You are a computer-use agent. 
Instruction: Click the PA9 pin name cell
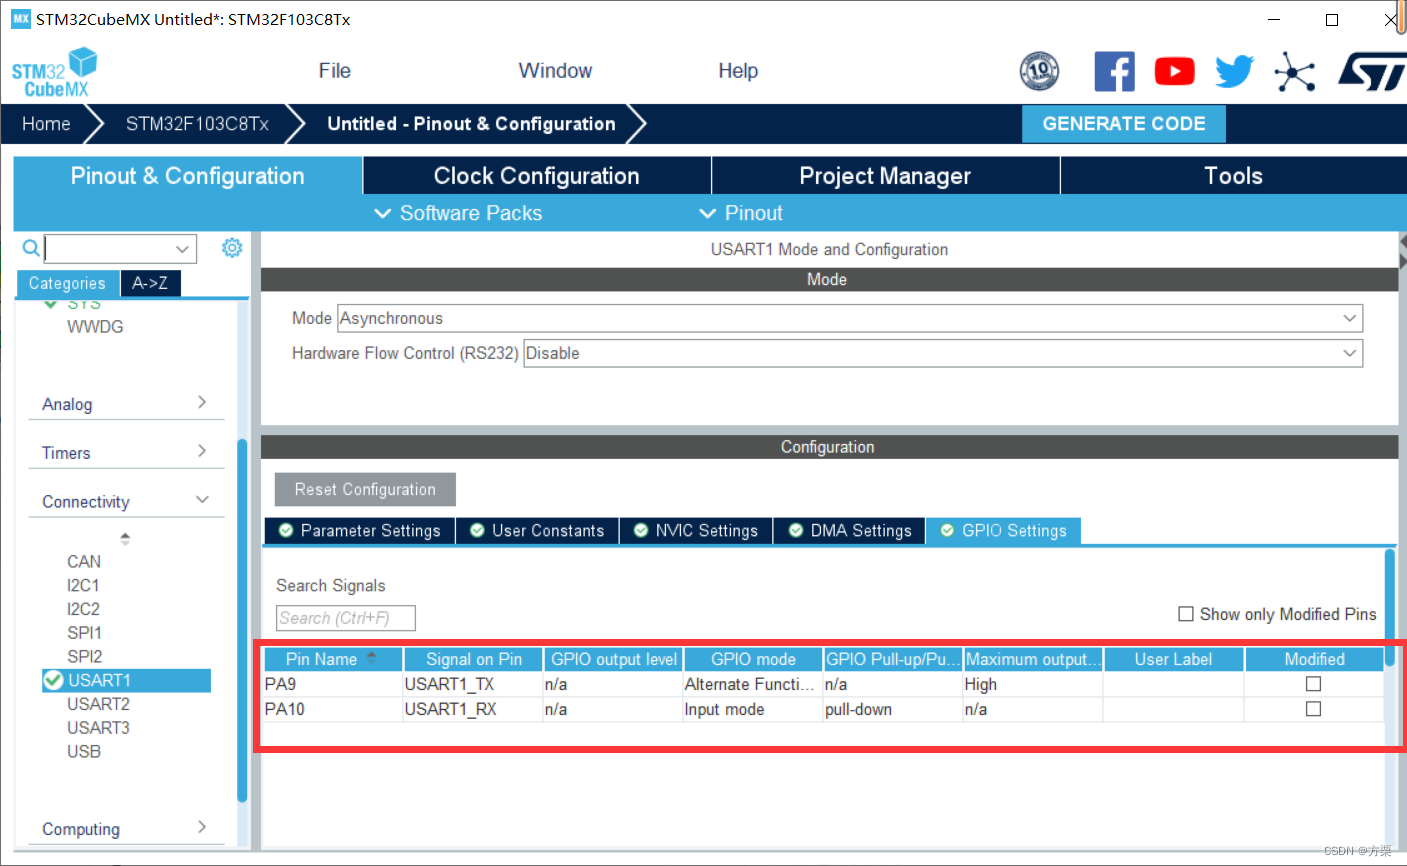333,684
